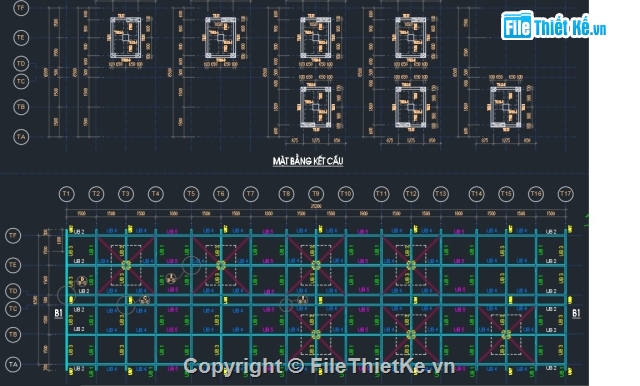This screenshot has width=640, height=386.
Task: Select the T8 grid axis bubble
Action: pos(286,194)
